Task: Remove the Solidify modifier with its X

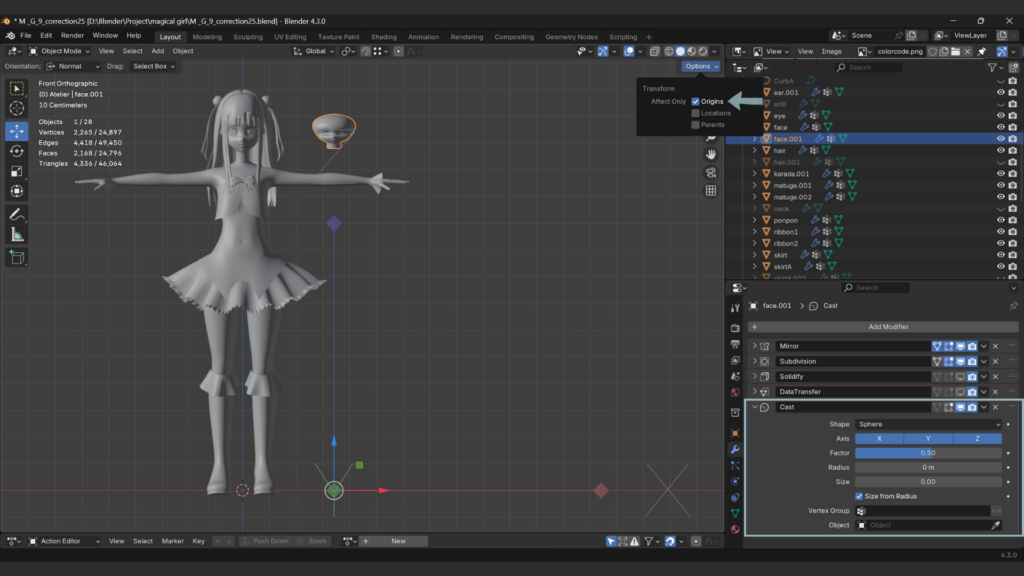Action: [x=995, y=377]
